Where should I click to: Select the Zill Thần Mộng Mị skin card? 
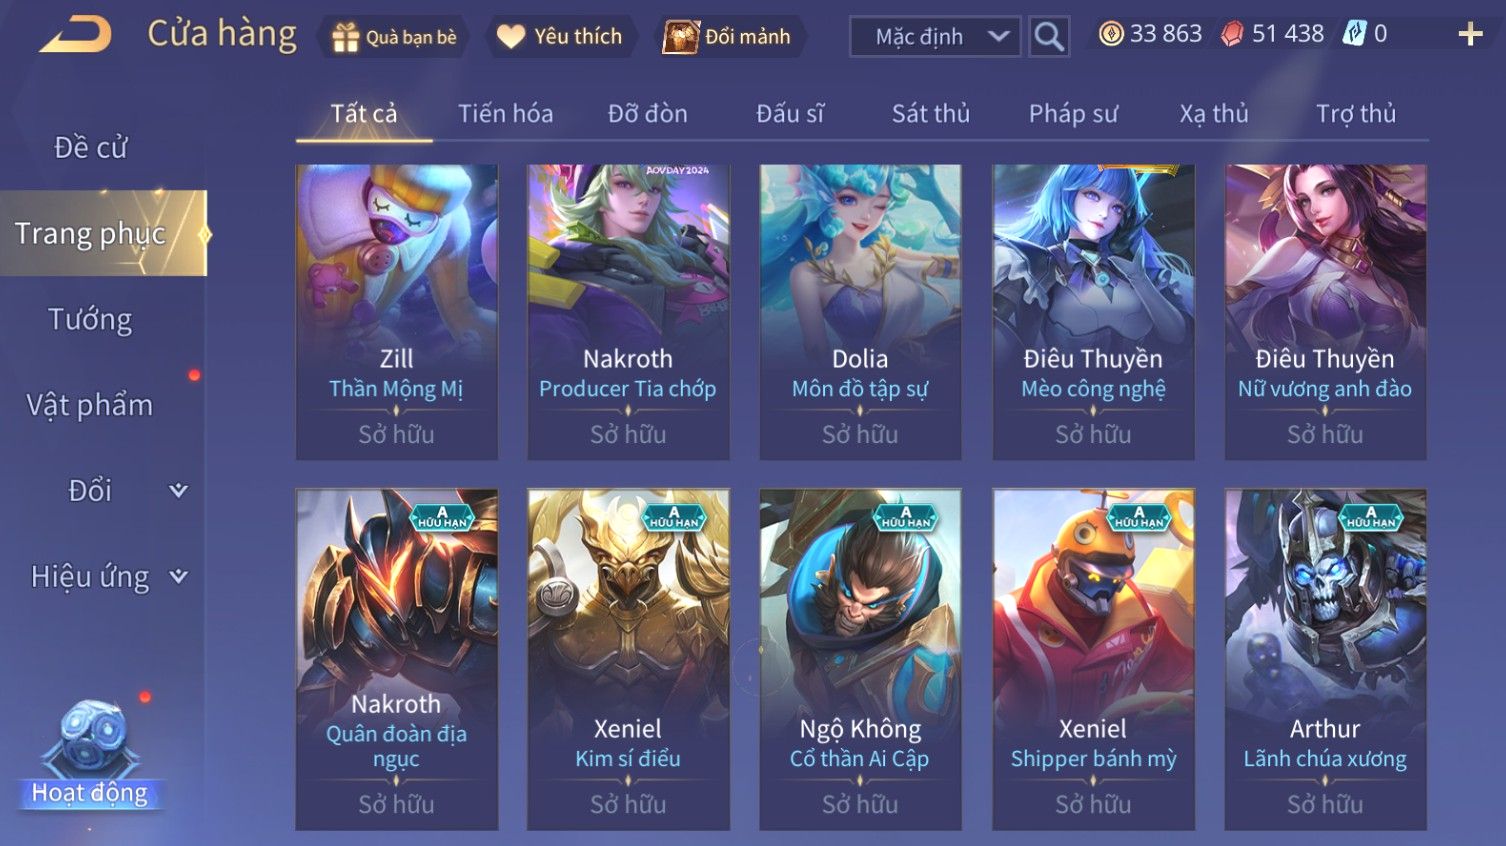pyautogui.click(x=396, y=312)
